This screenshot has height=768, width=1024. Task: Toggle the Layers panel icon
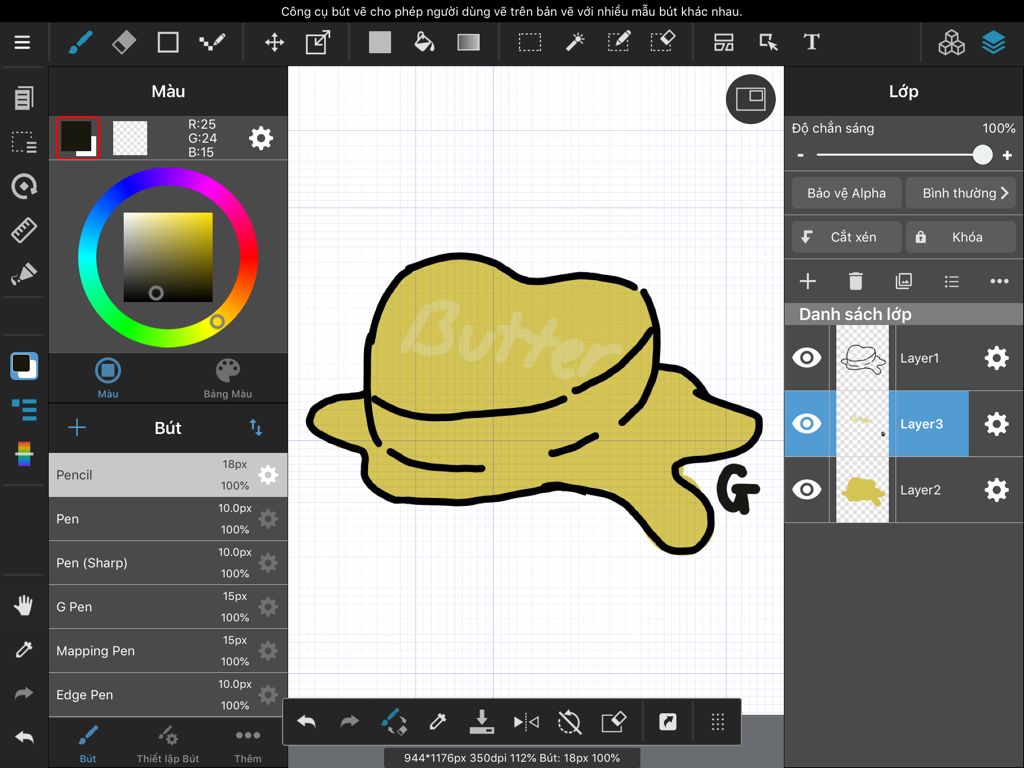point(993,42)
